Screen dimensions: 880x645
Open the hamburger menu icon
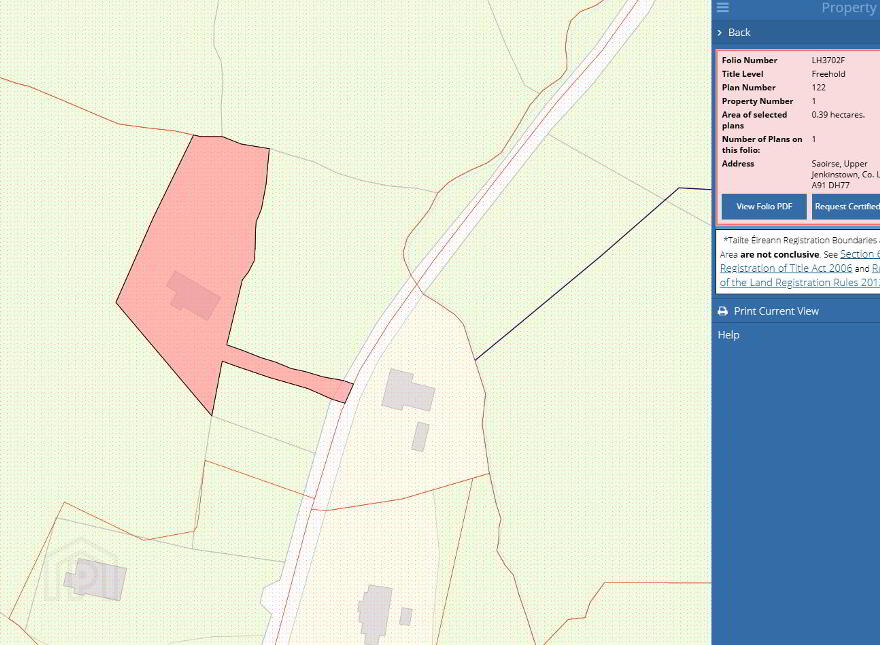pyautogui.click(x=723, y=7)
